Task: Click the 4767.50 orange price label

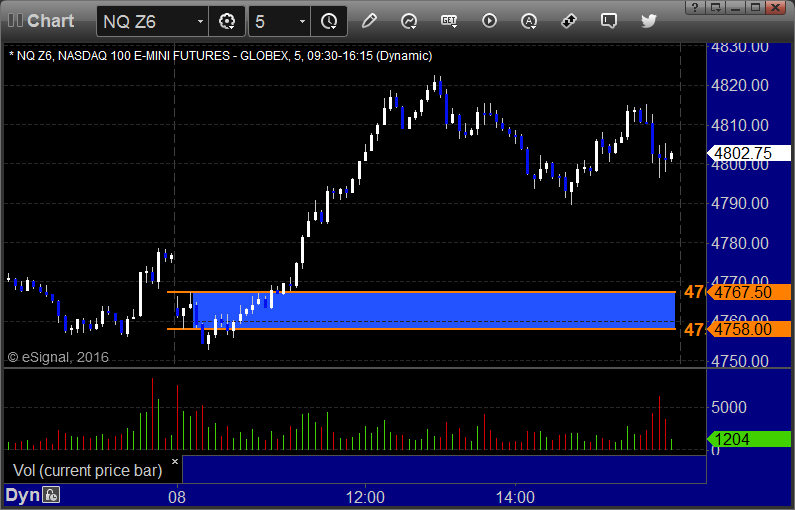Action: click(749, 292)
